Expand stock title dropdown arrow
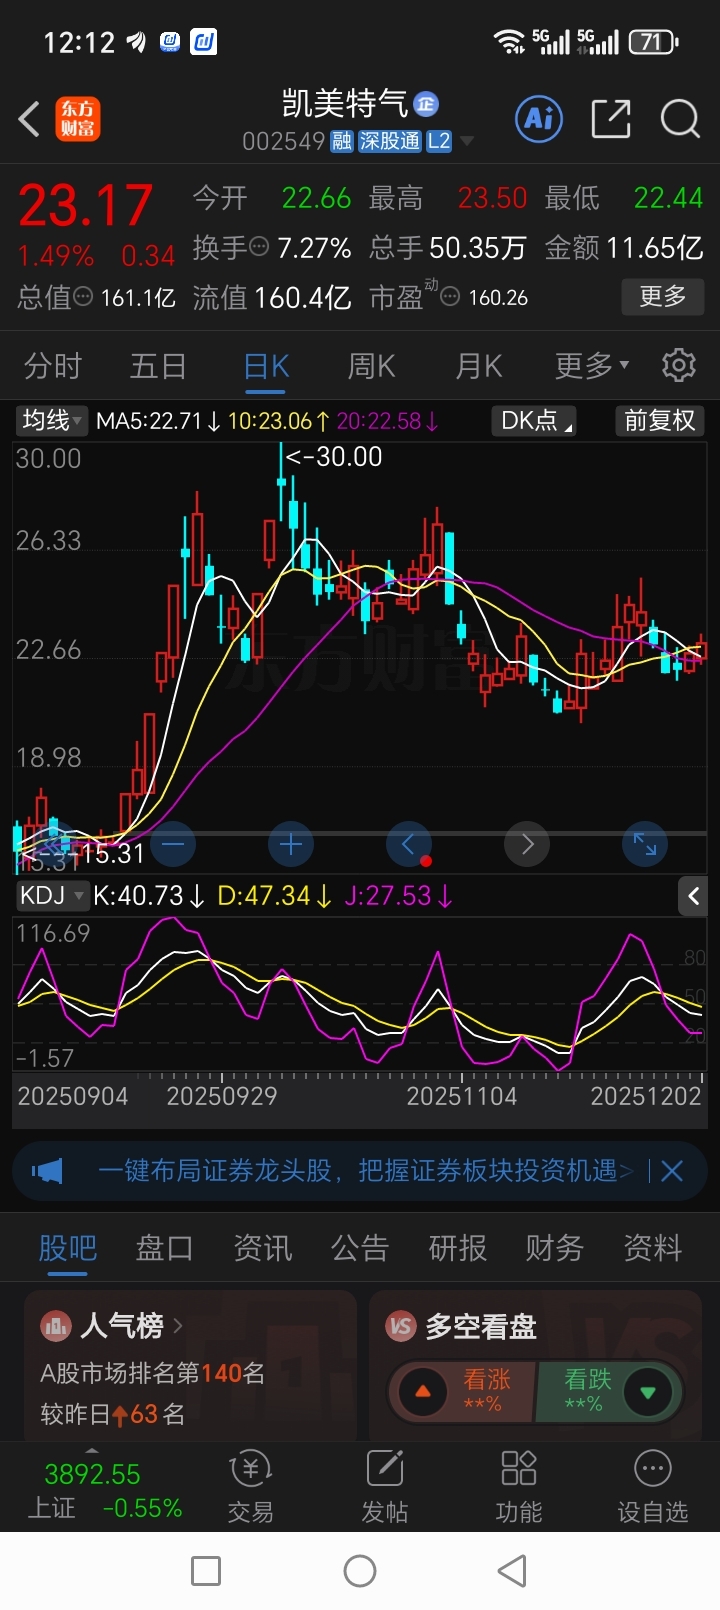This screenshot has width=720, height=1610. pos(467,141)
